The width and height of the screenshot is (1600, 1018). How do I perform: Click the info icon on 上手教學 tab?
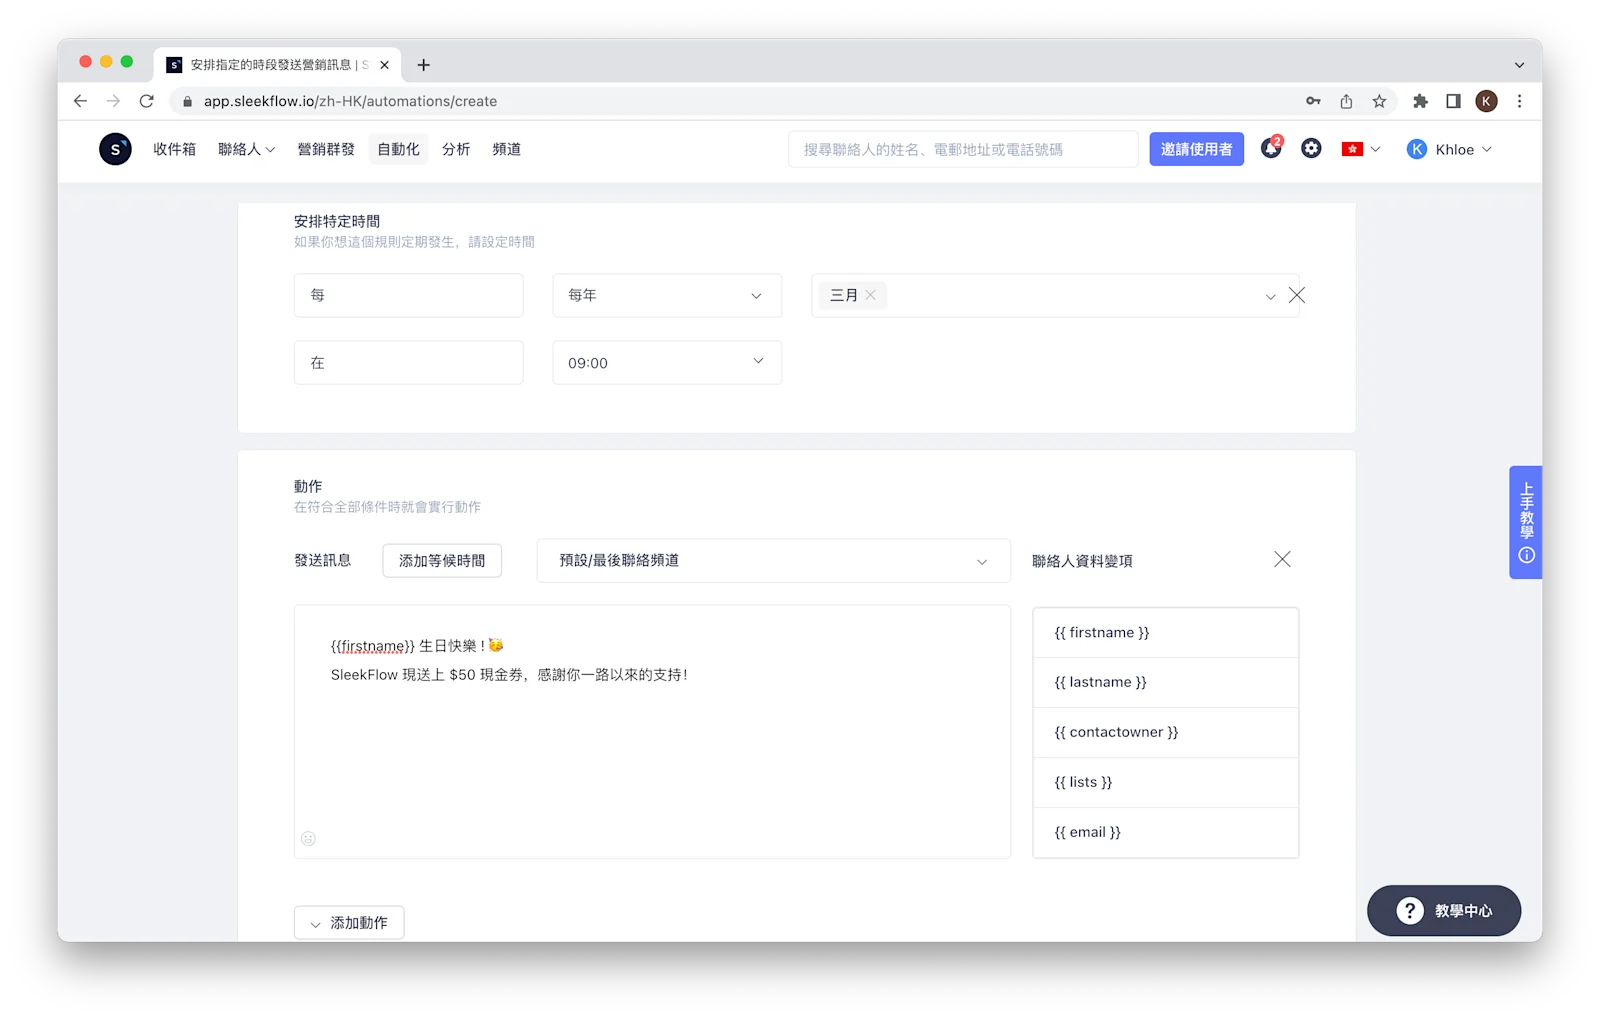[x=1526, y=555]
